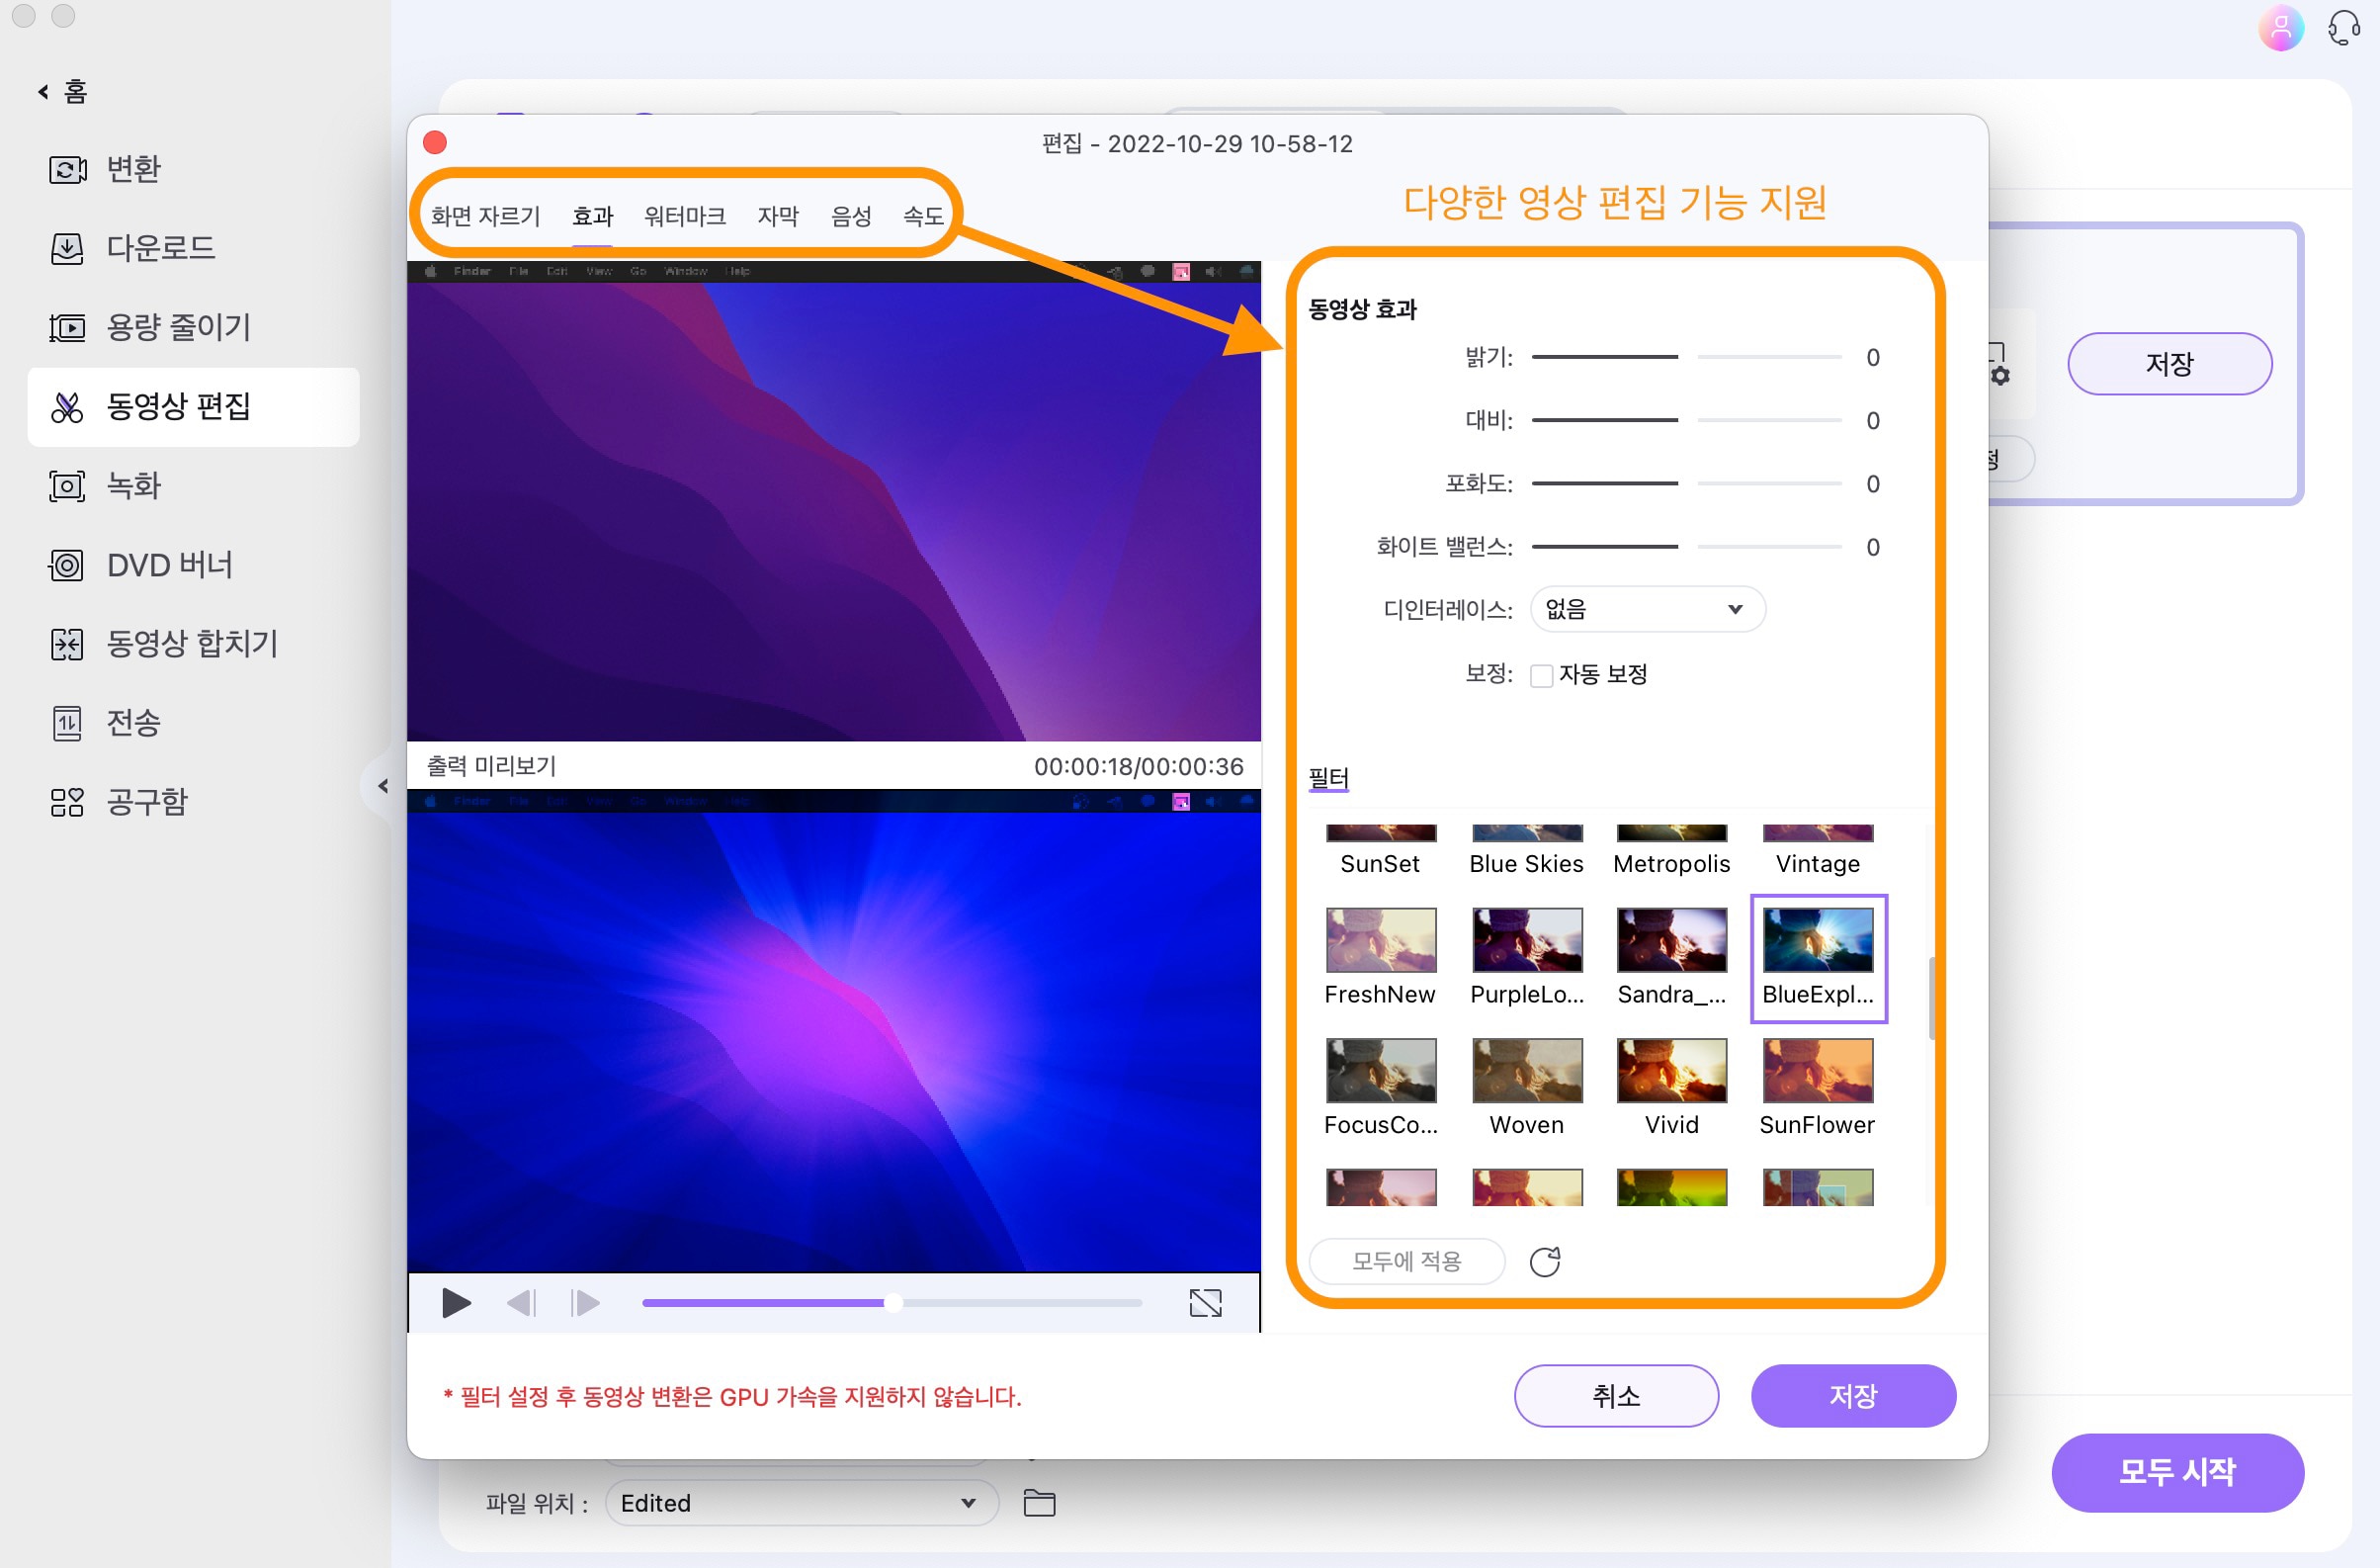
Task: Select the 속도 tool tab
Action: click(x=927, y=216)
